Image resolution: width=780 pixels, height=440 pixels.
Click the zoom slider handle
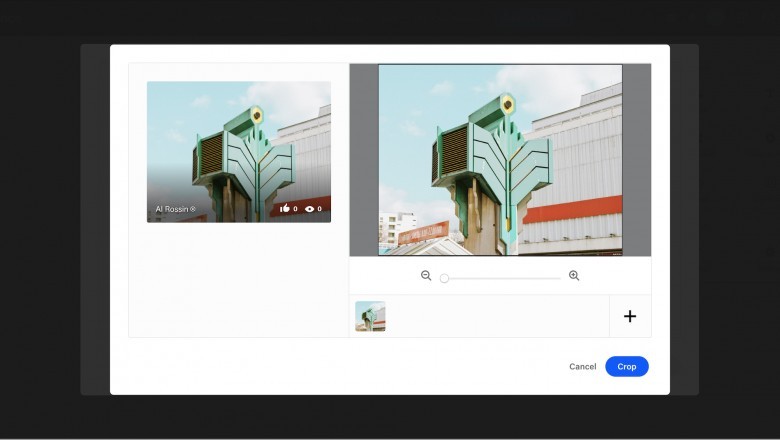click(x=444, y=278)
